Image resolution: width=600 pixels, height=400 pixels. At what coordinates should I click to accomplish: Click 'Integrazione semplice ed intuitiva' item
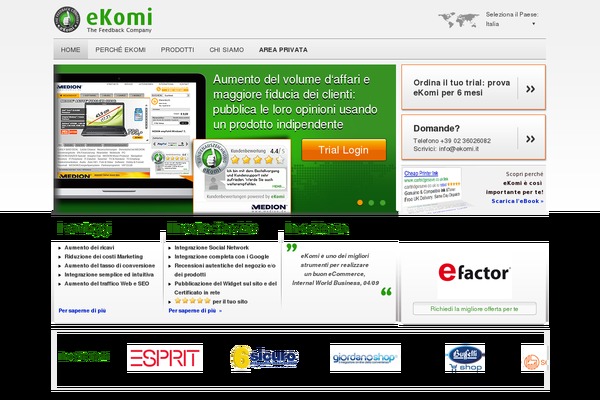click(x=109, y=274)
